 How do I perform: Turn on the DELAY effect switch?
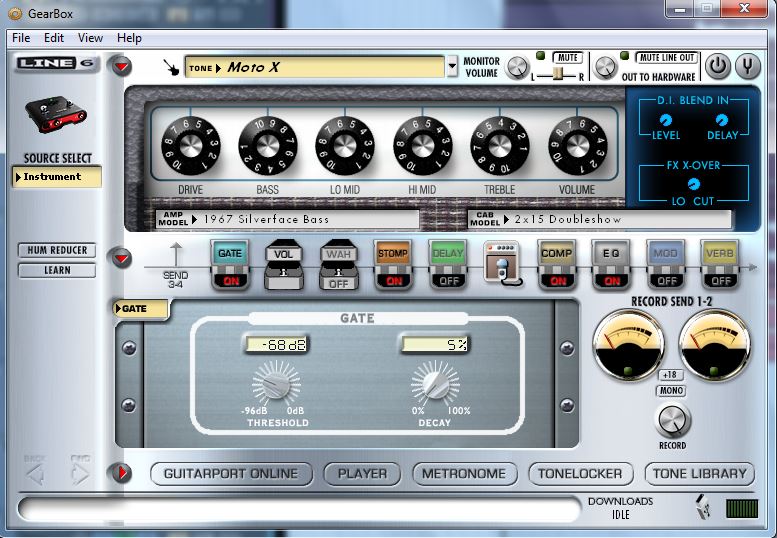[448, 281]
